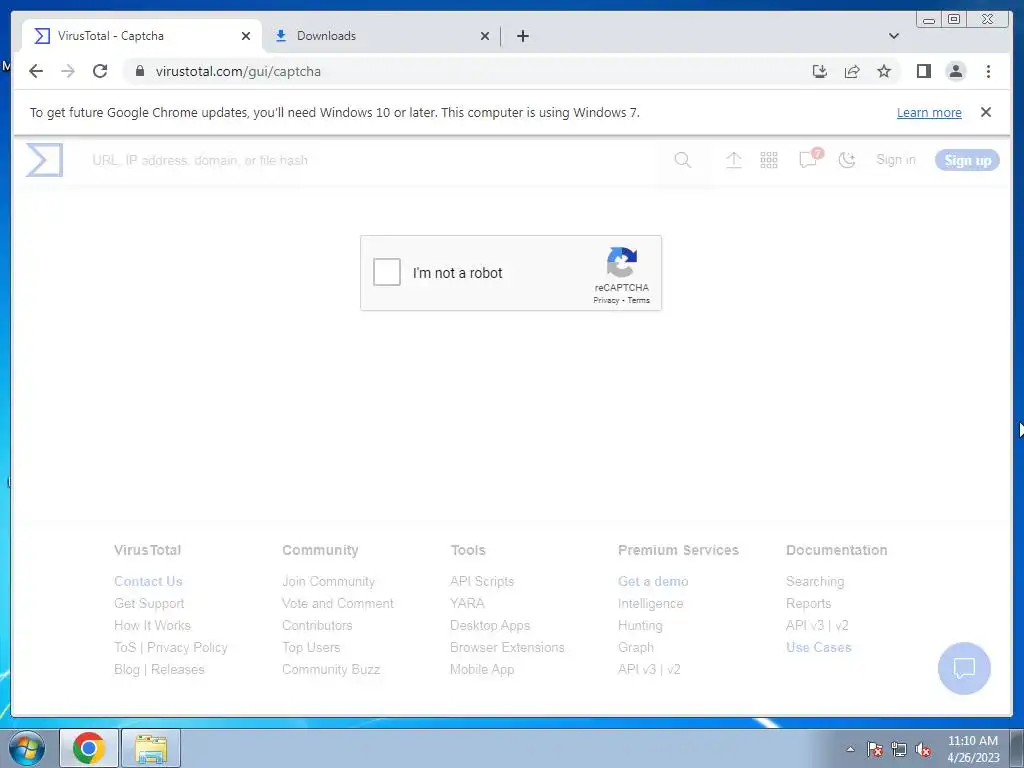Open the Chrome profile avatar
Screen dimensions: 1024x768
955,71
